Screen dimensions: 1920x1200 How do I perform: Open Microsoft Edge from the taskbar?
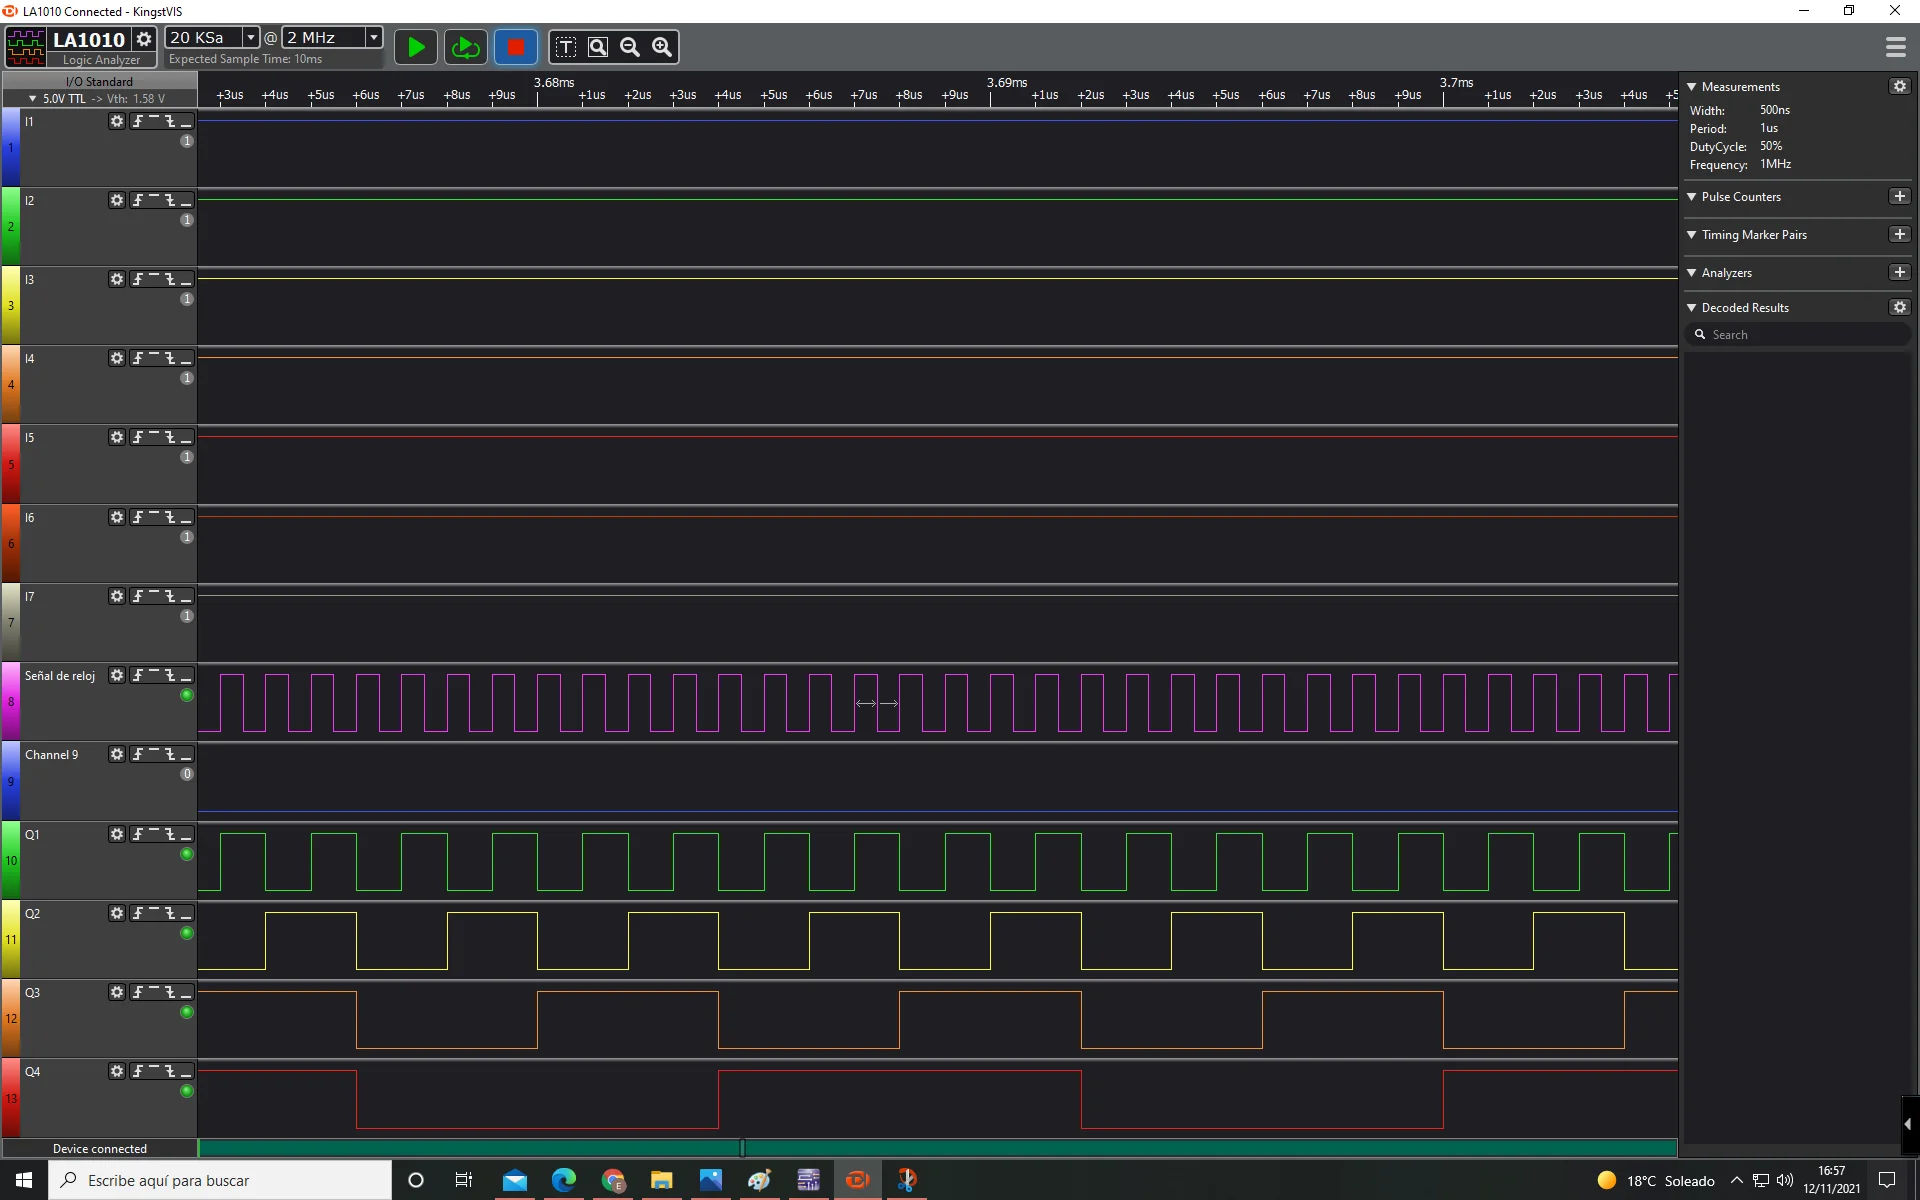(x=564, y=1180)
